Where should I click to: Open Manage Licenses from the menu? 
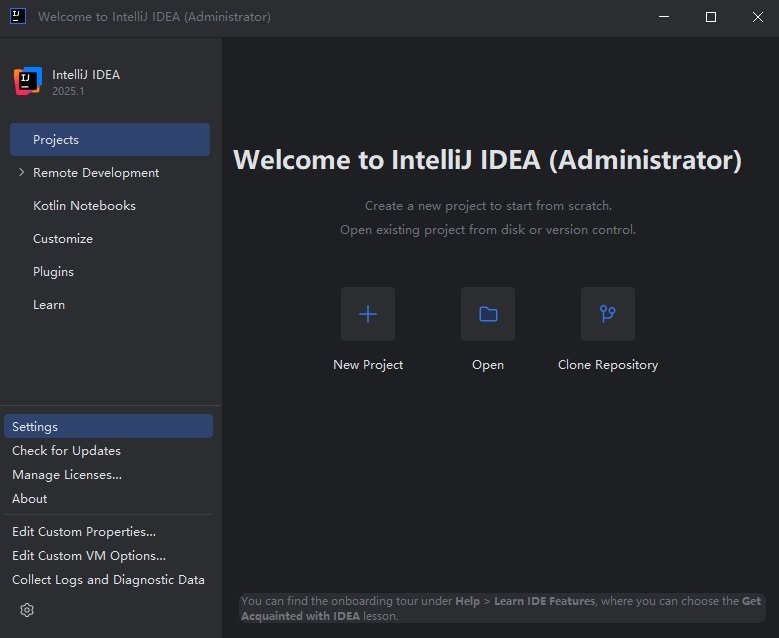[67, 475]
